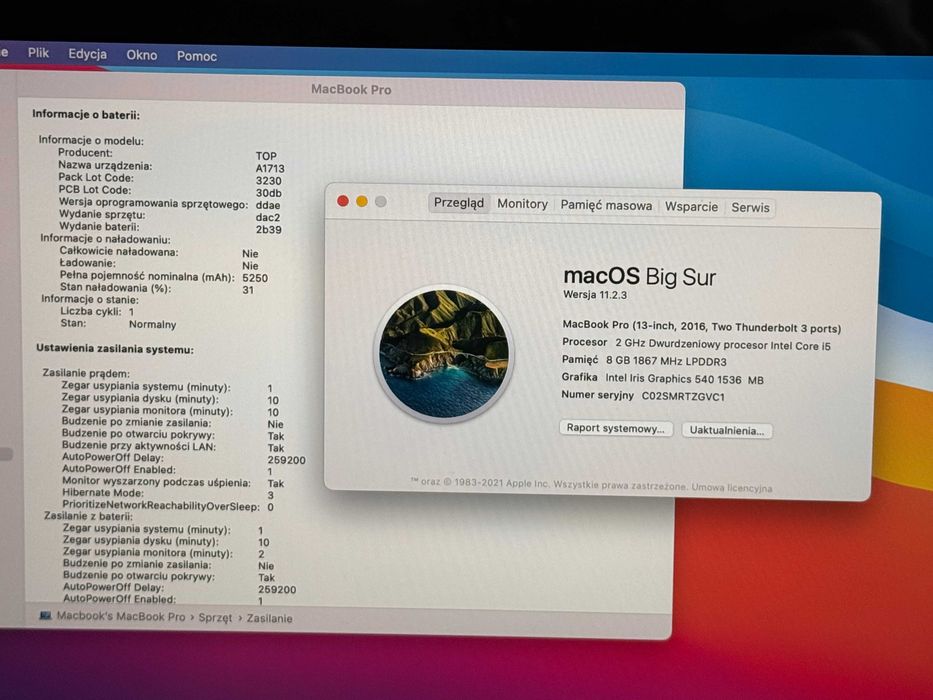Click the macOS Big Sur title
This screenshot has width=933, height=700.
[639, 277]
